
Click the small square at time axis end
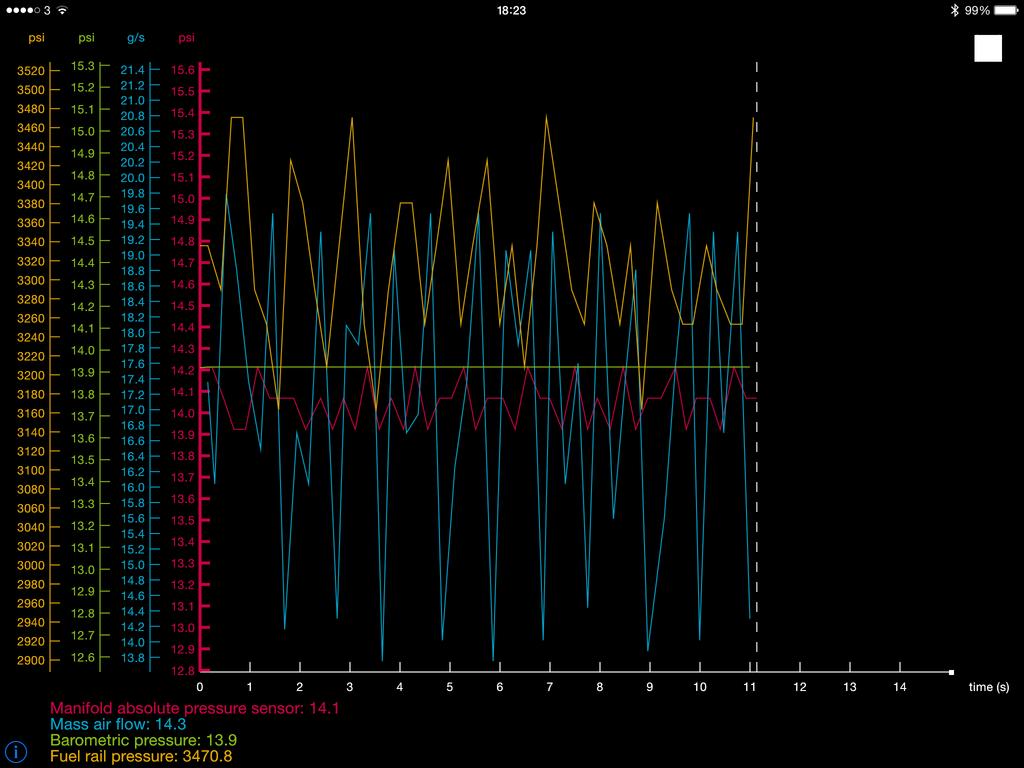point(951,673)
